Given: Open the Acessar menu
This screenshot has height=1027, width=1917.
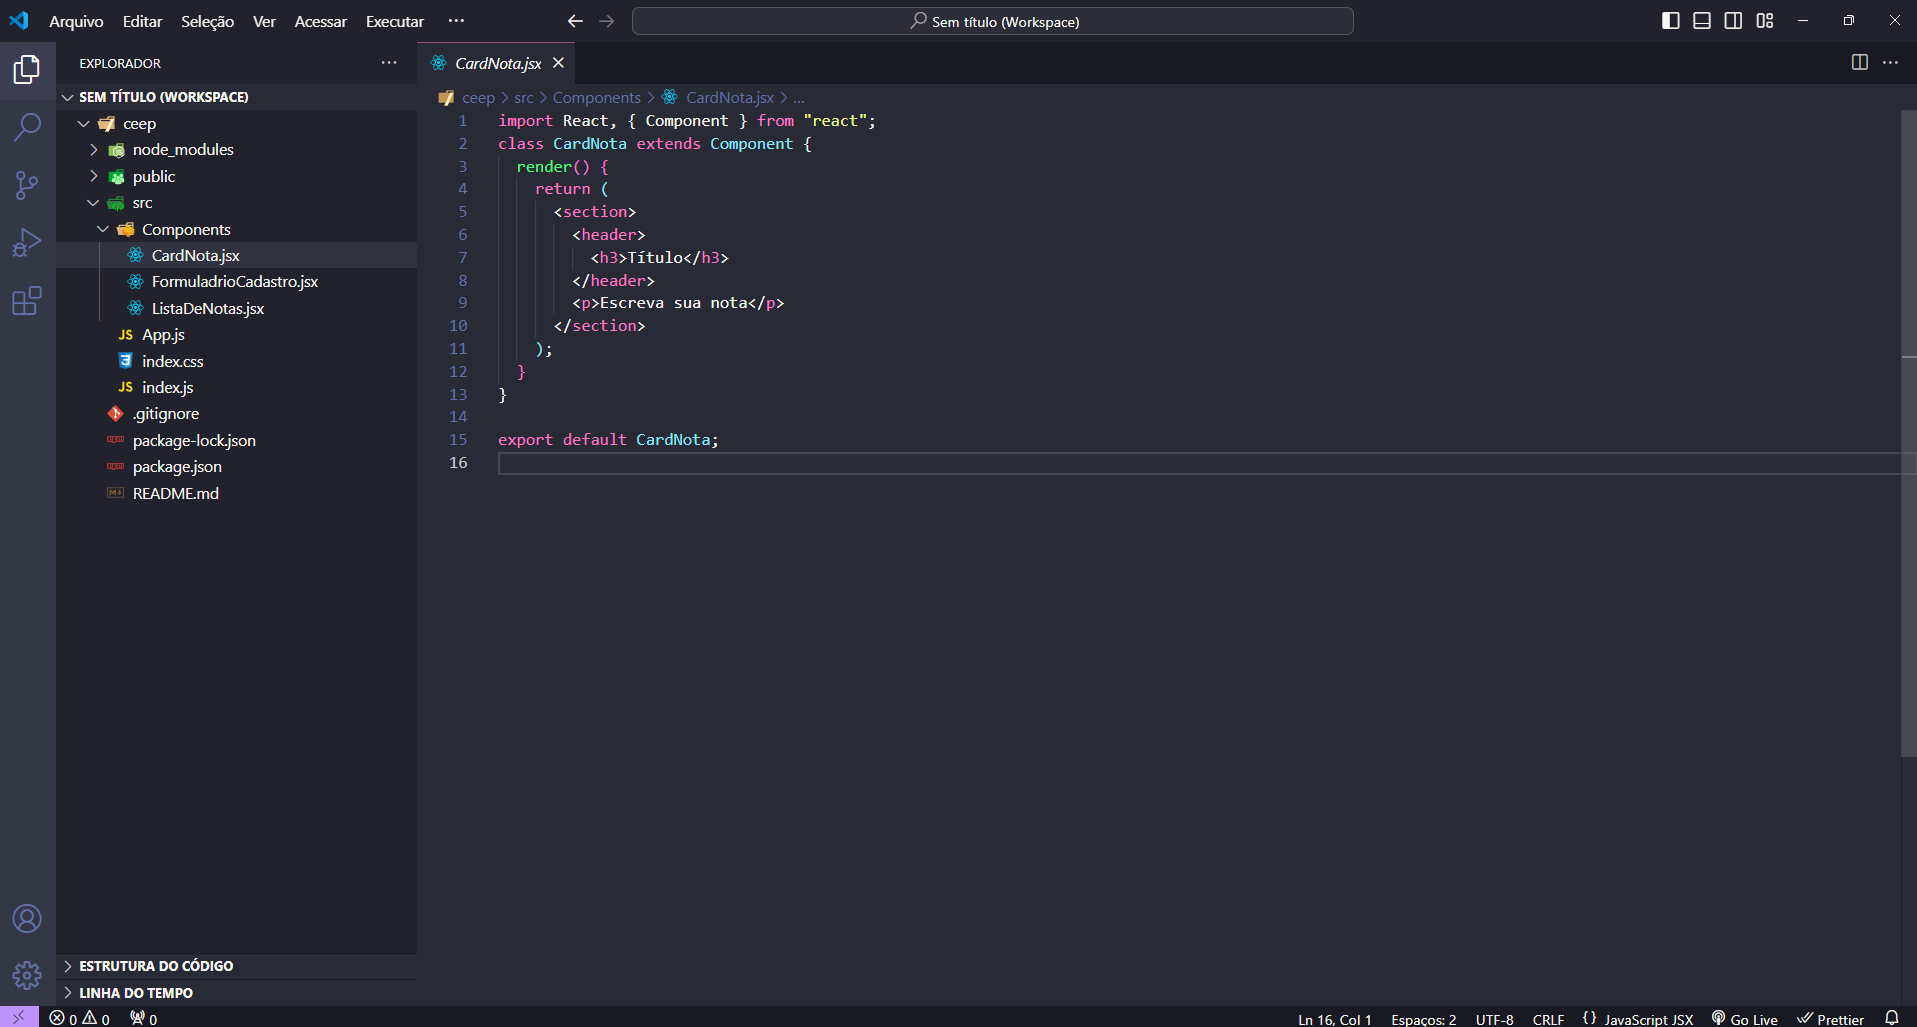Looking at the screenshot, I should (320, 21).
